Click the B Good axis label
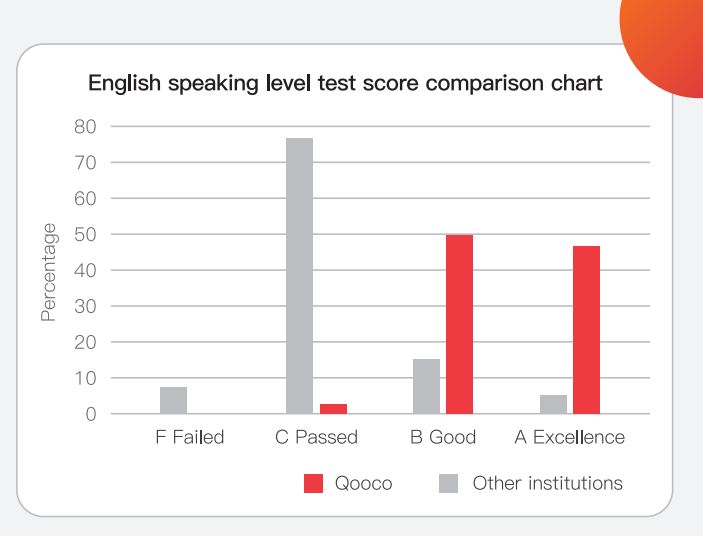 tap(443, 438)
